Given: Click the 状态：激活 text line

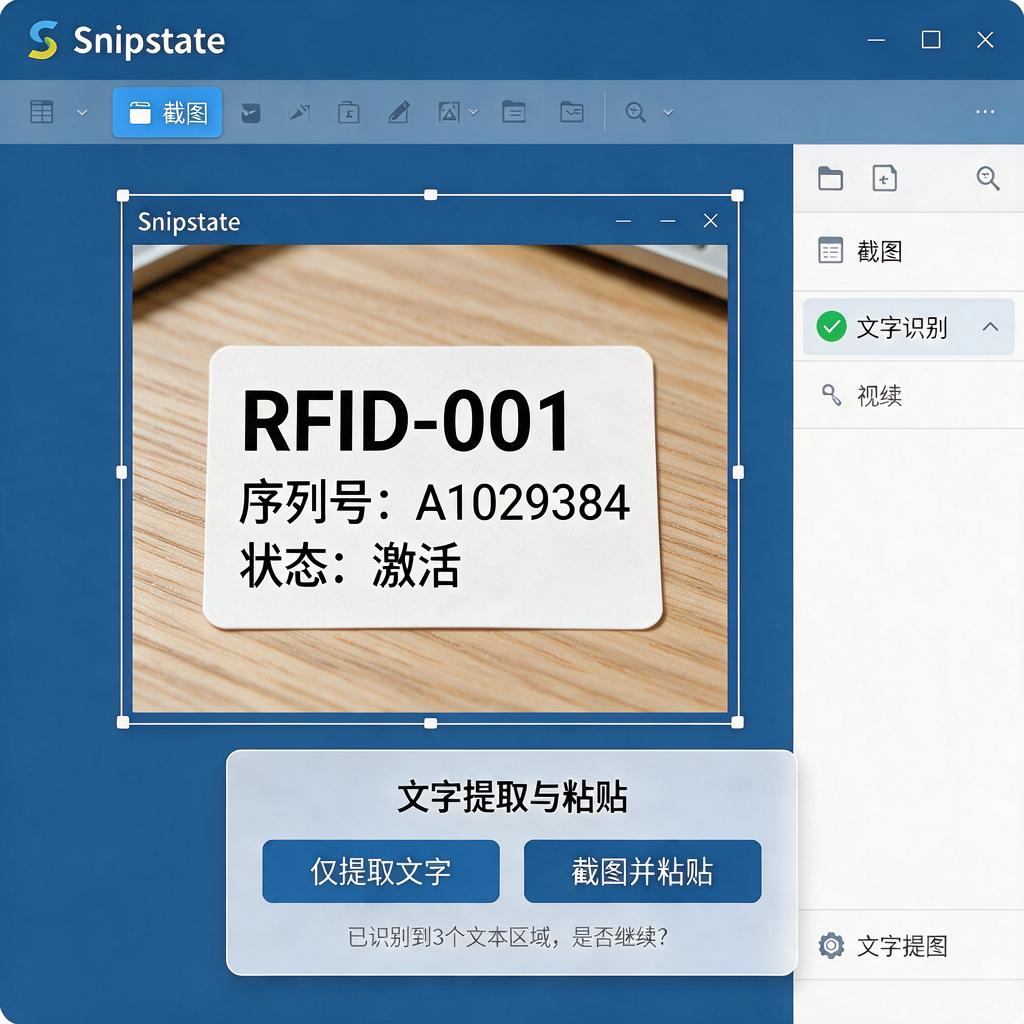Looking at the screenshot, I should (350, 565).
